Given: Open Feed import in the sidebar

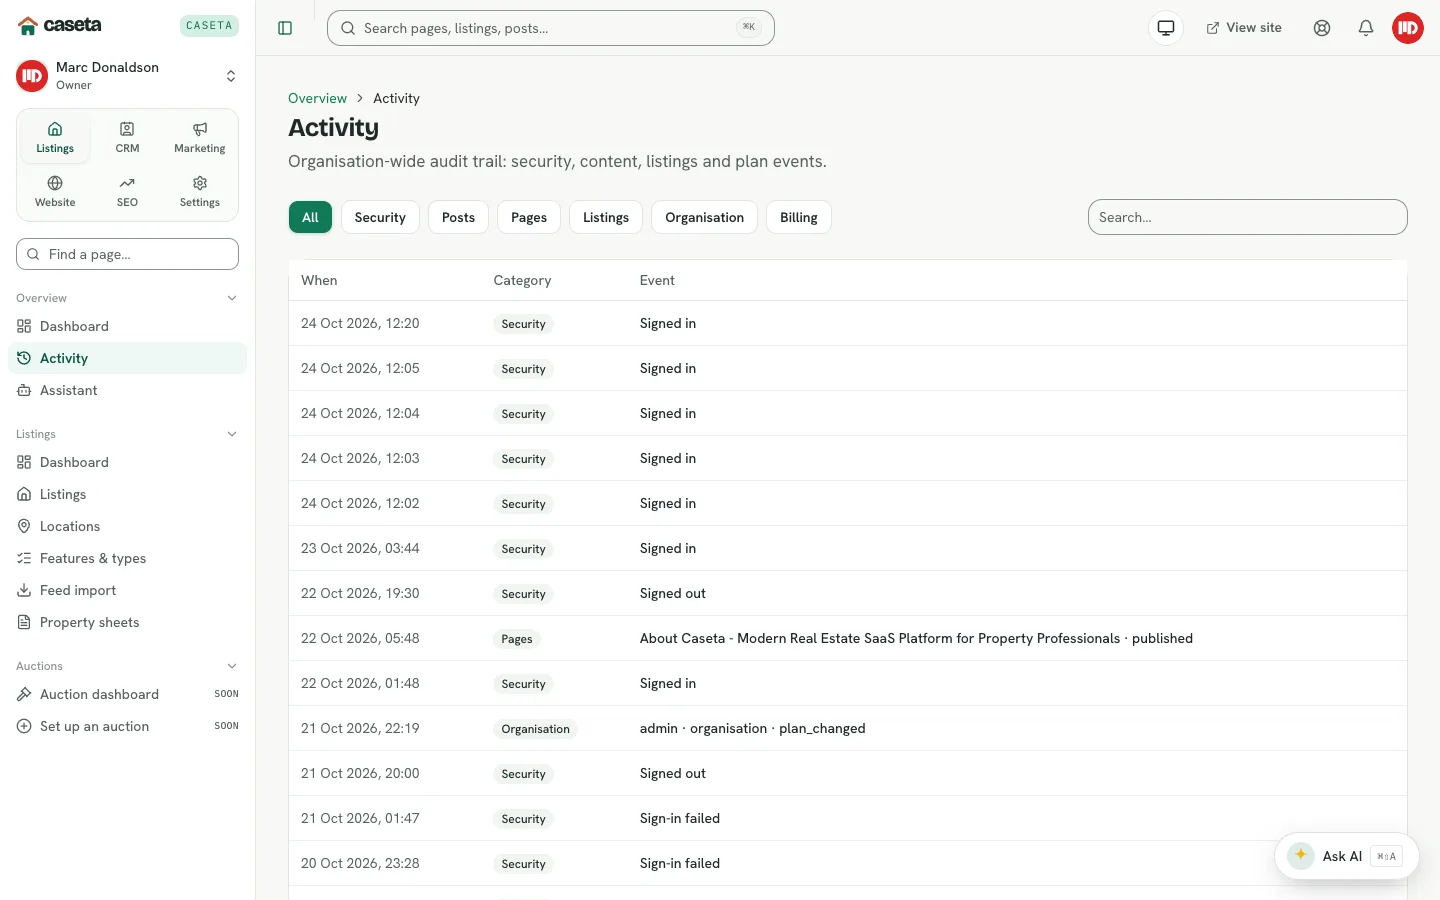Looking at the screenshot, I should [127, 590].
